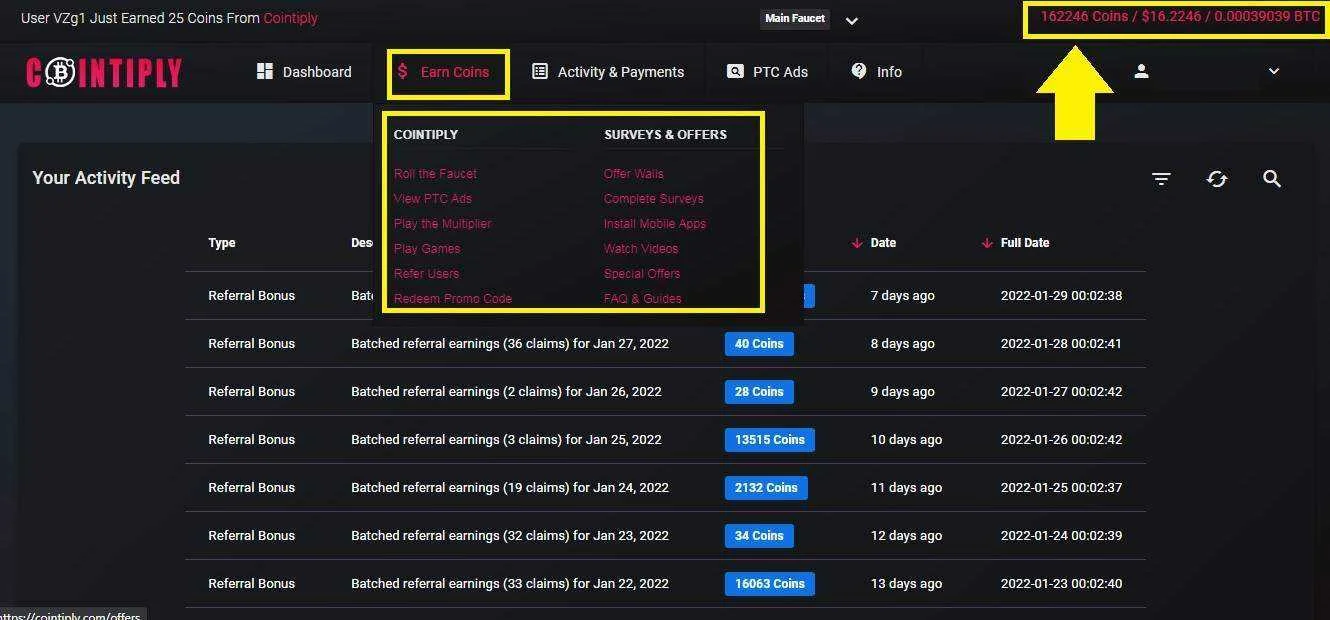Screen dimensions: 1330x620
Task: Open Offer Walls link
Action: point(634,174)
